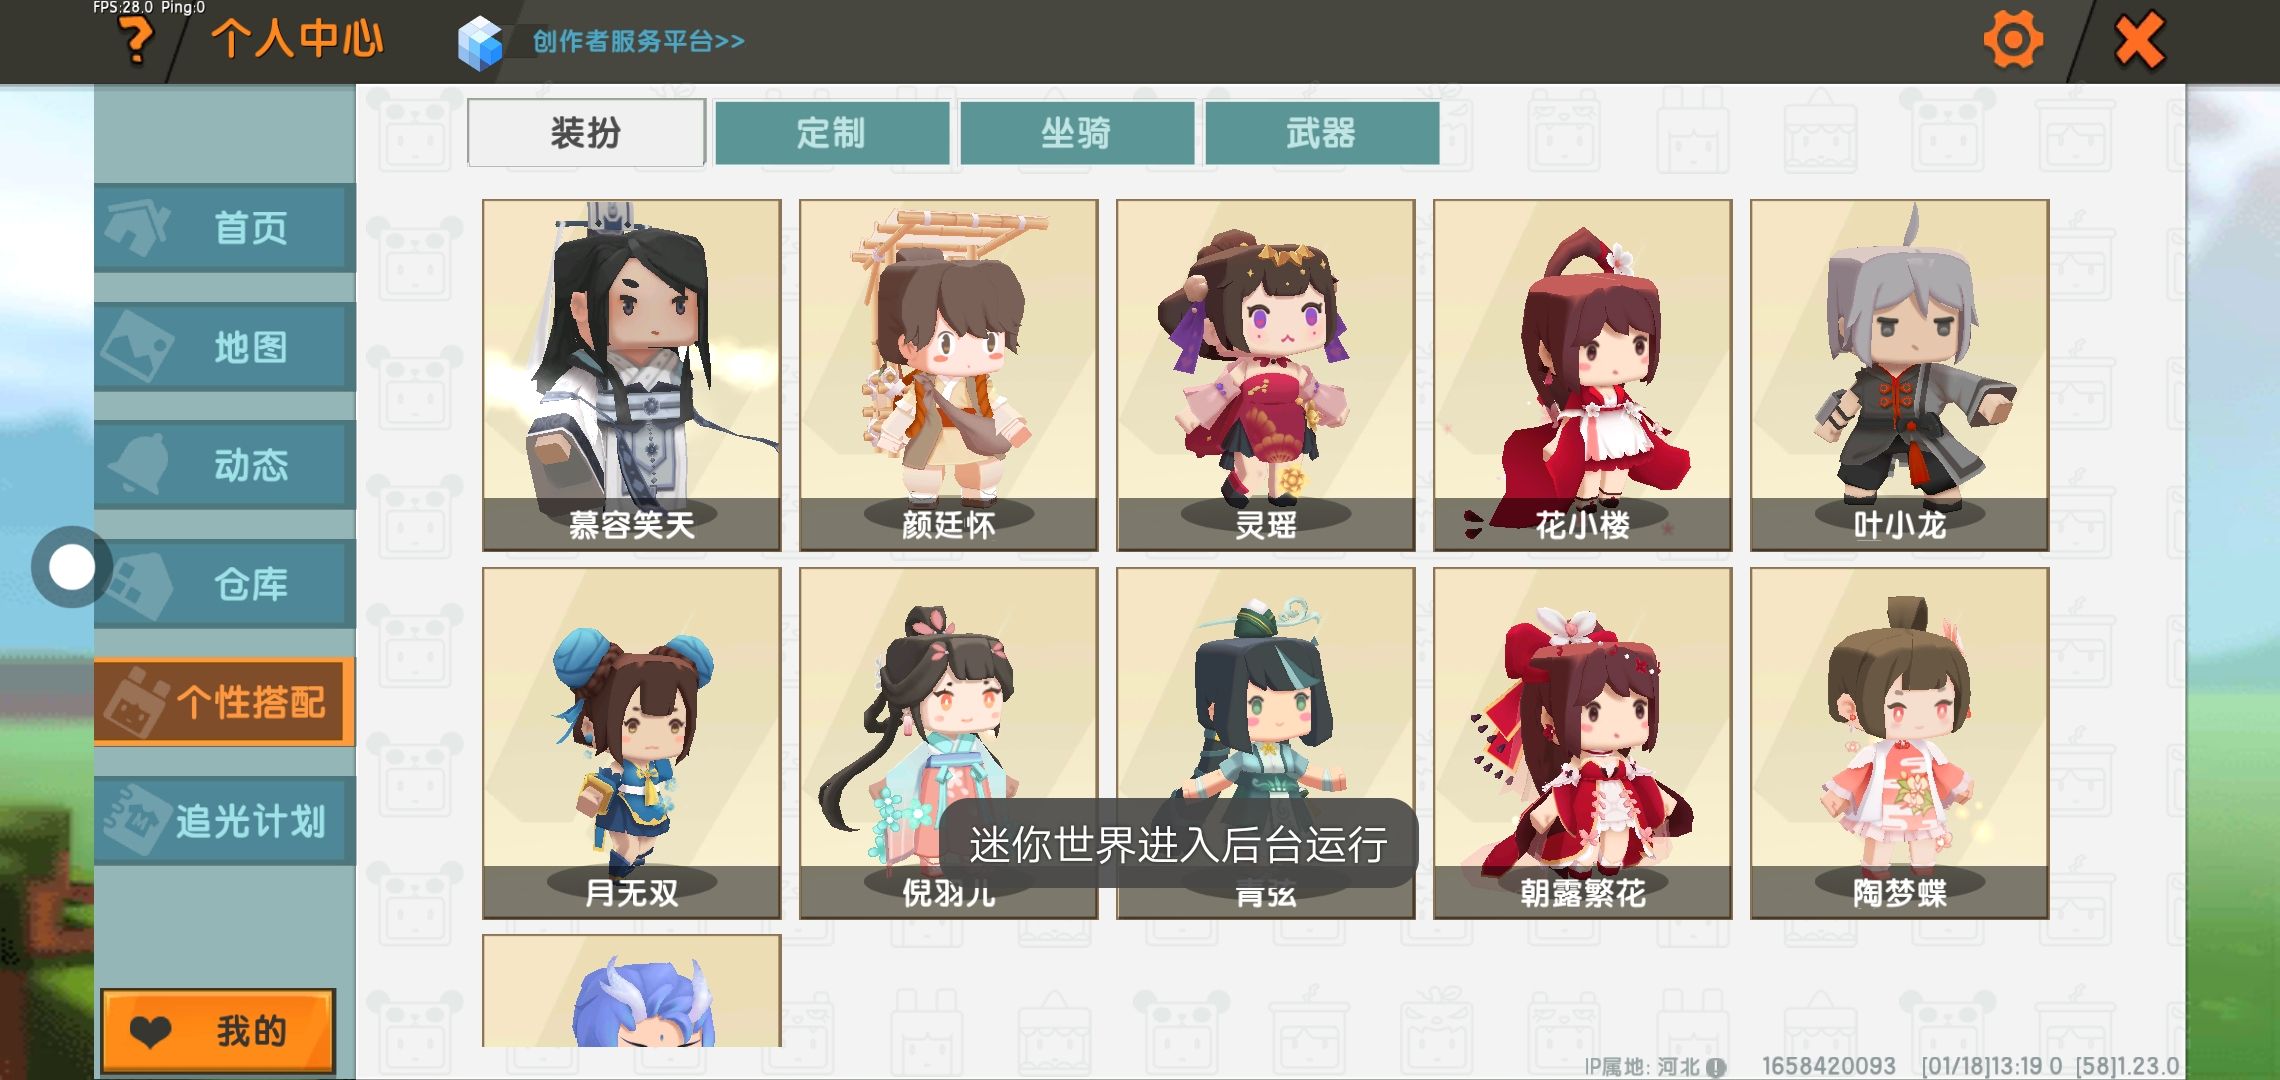This screenshot has height=1080, width=2280.
Task: Open the 动态 sidebar item
Action: click(x=225, y=464)
